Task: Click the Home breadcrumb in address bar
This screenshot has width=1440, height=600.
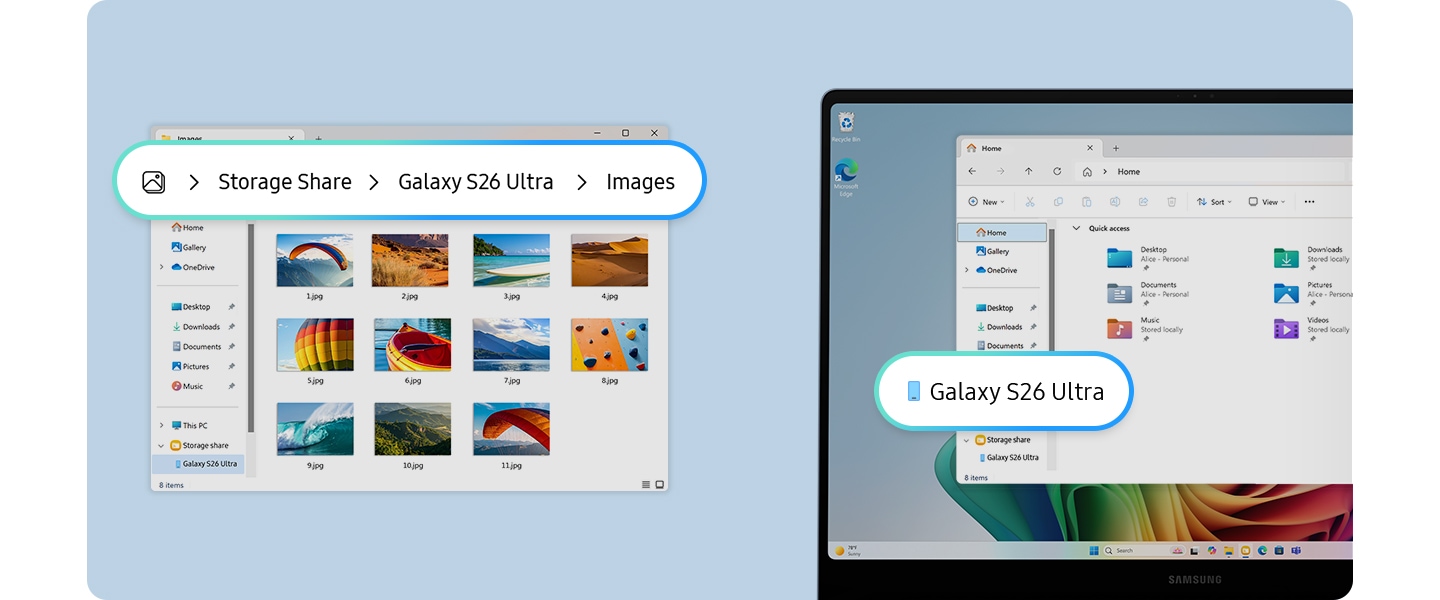Action: click(x=1128, y=172)
